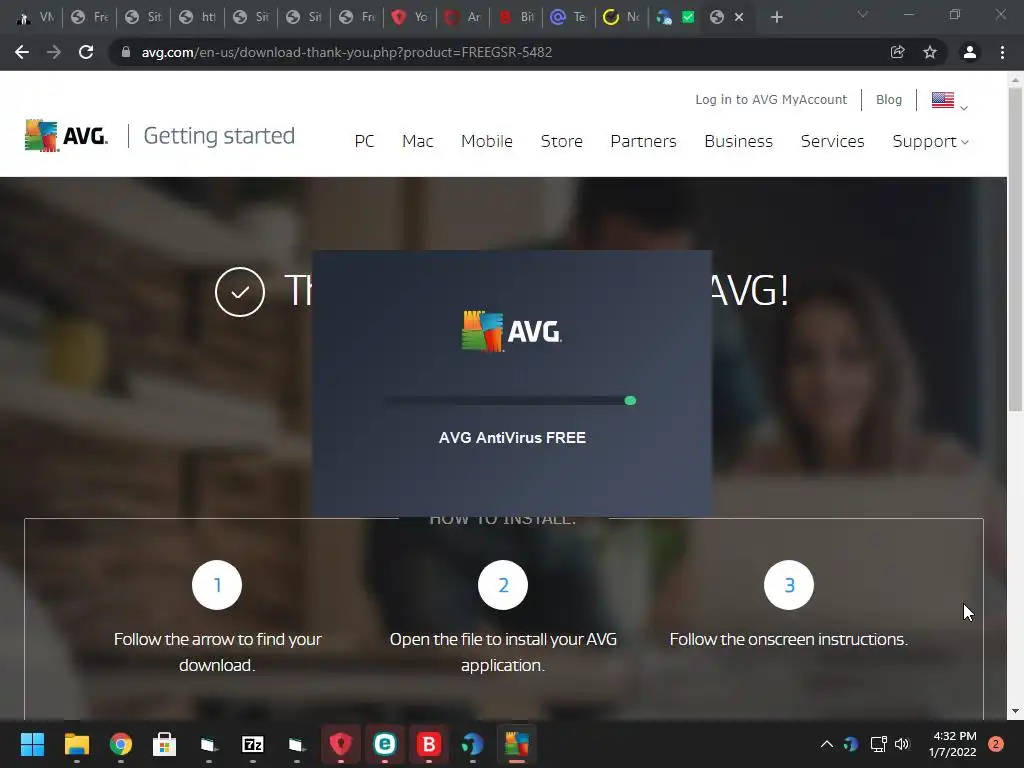Open the Windows Start menu
Viewport: 1024px width, 768px height.
pyautogui.click(x=32, y=744)
